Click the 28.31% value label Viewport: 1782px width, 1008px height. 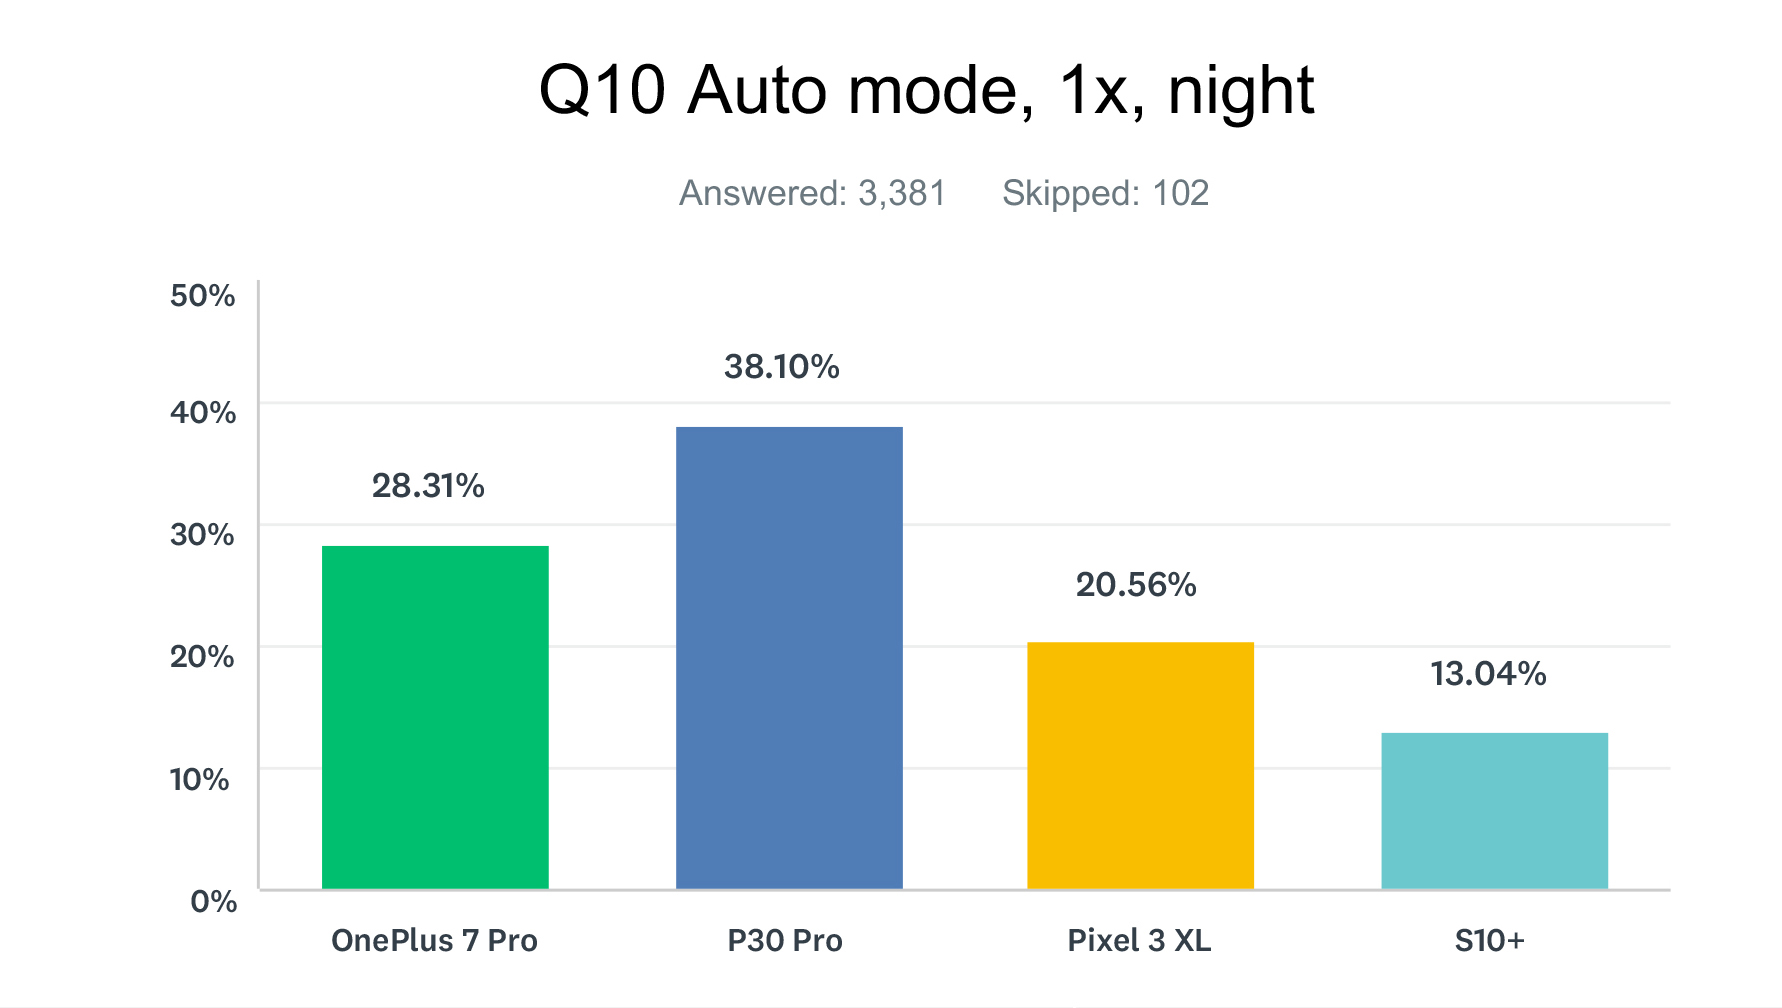tap(428, 486)
